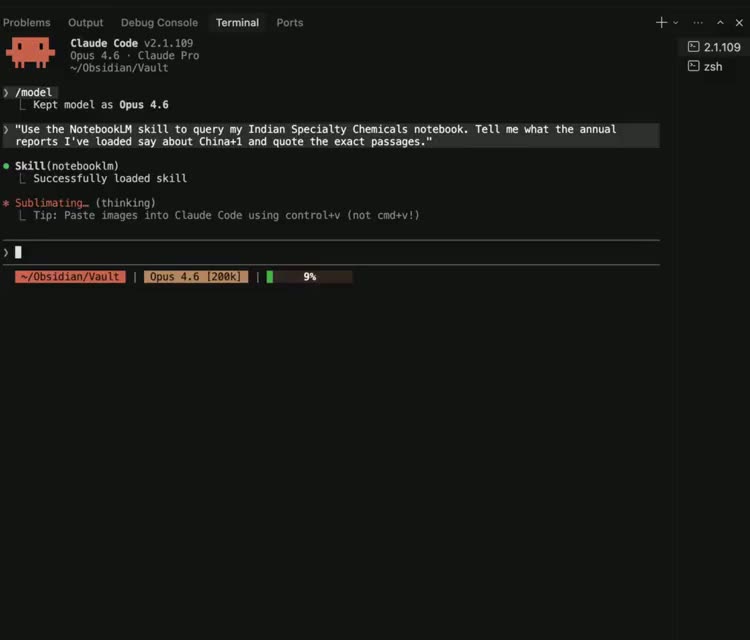
Task: Open the Output tab
Action: pos(85,22)
